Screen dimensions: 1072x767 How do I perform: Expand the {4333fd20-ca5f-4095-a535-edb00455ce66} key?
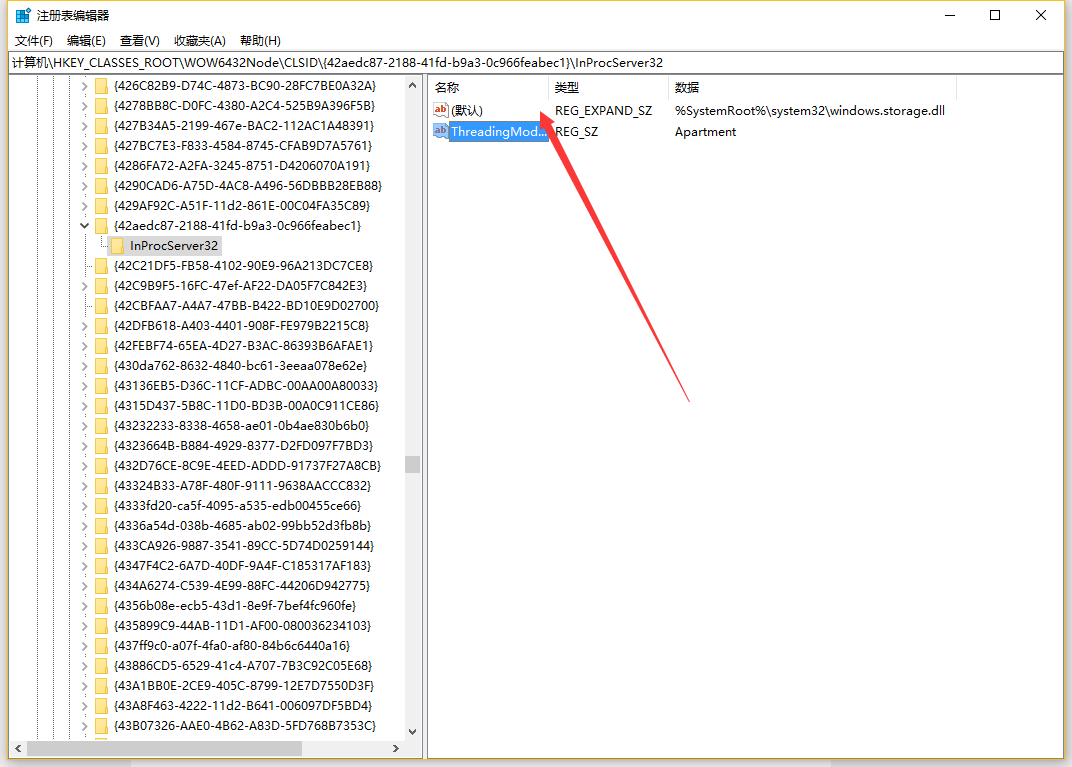point(84,506)
